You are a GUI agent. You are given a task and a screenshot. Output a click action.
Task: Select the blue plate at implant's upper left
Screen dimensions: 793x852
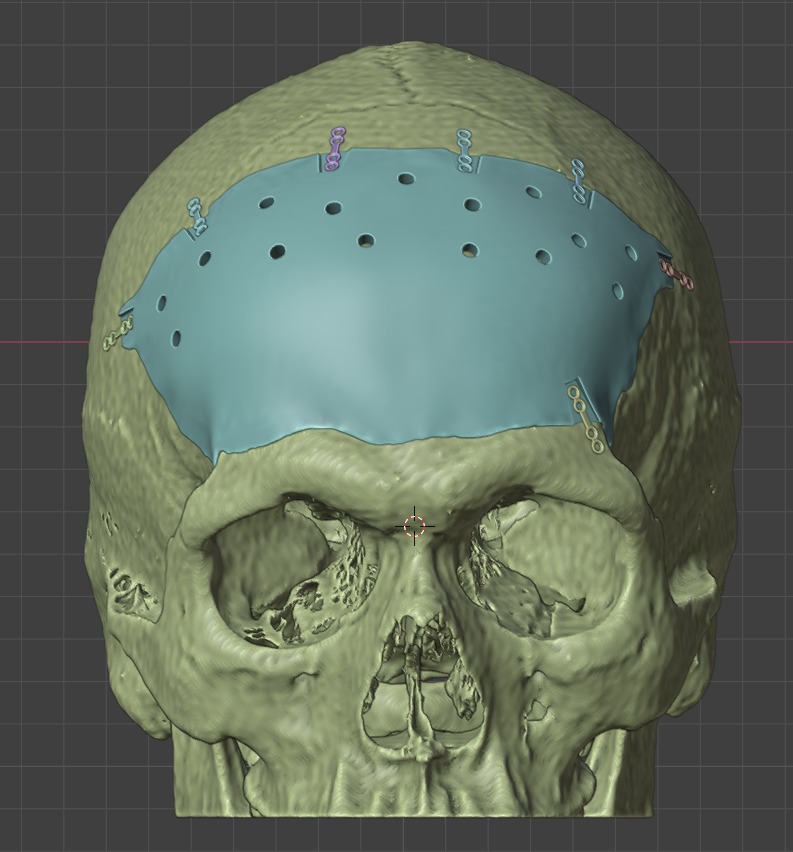tap(197, 215)
